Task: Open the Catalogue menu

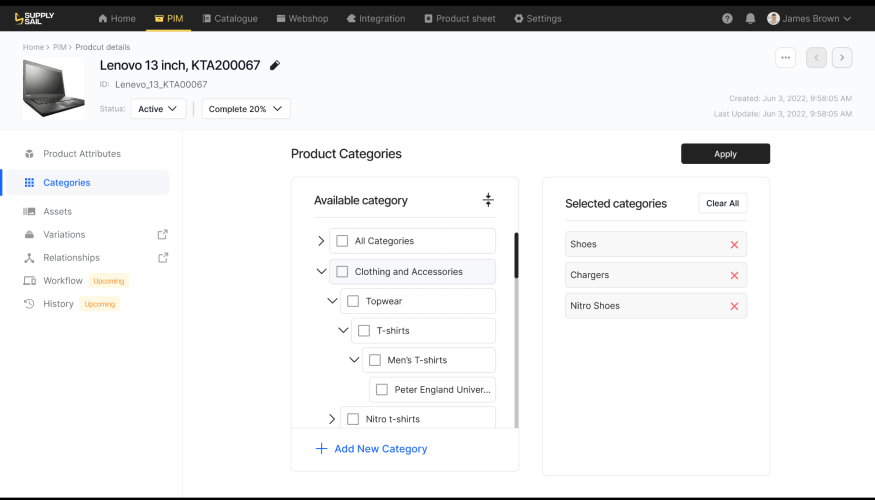Action: point(230,18)
